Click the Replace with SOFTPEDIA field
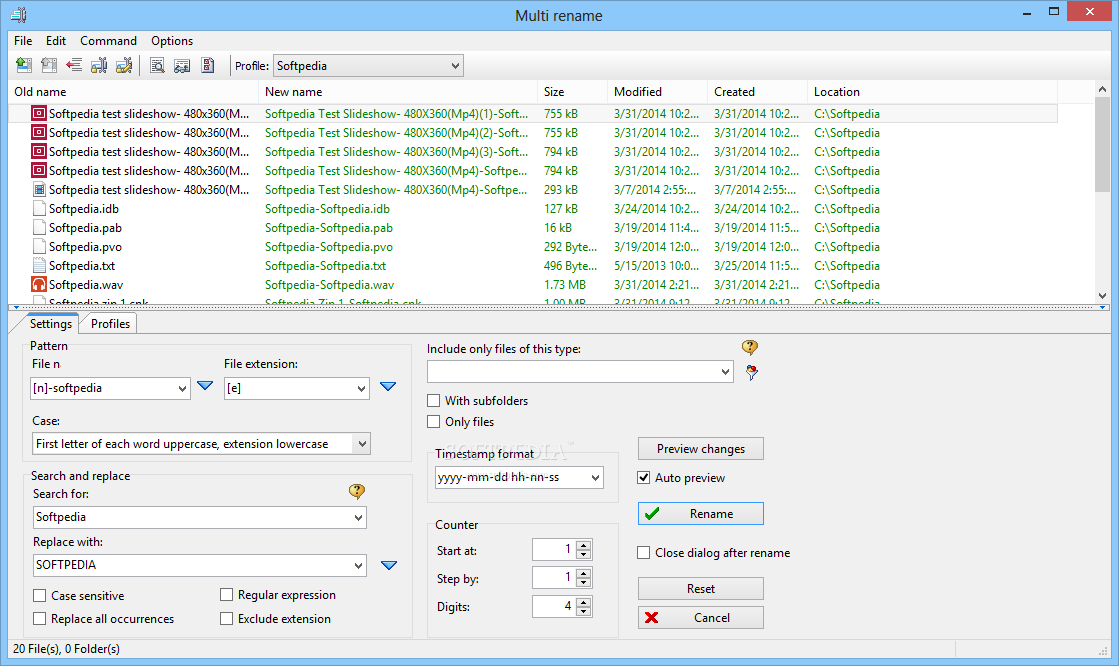 click(192, 565)
